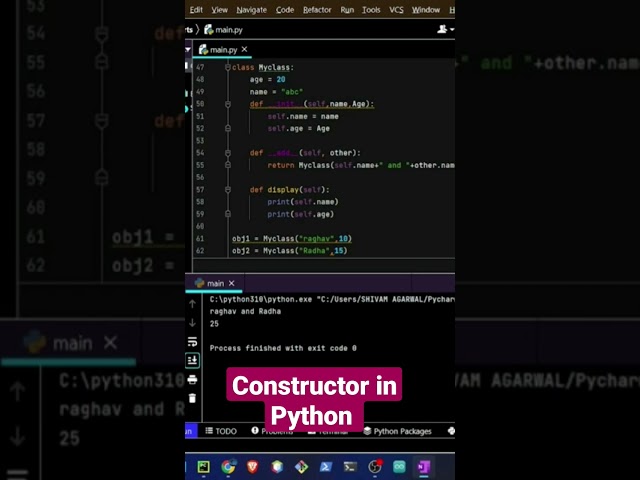This screenshot has width=640, height=480.
Task: Click the 'name = "abc"' code line
Action: pyautogui.click(x=276, y=92)
